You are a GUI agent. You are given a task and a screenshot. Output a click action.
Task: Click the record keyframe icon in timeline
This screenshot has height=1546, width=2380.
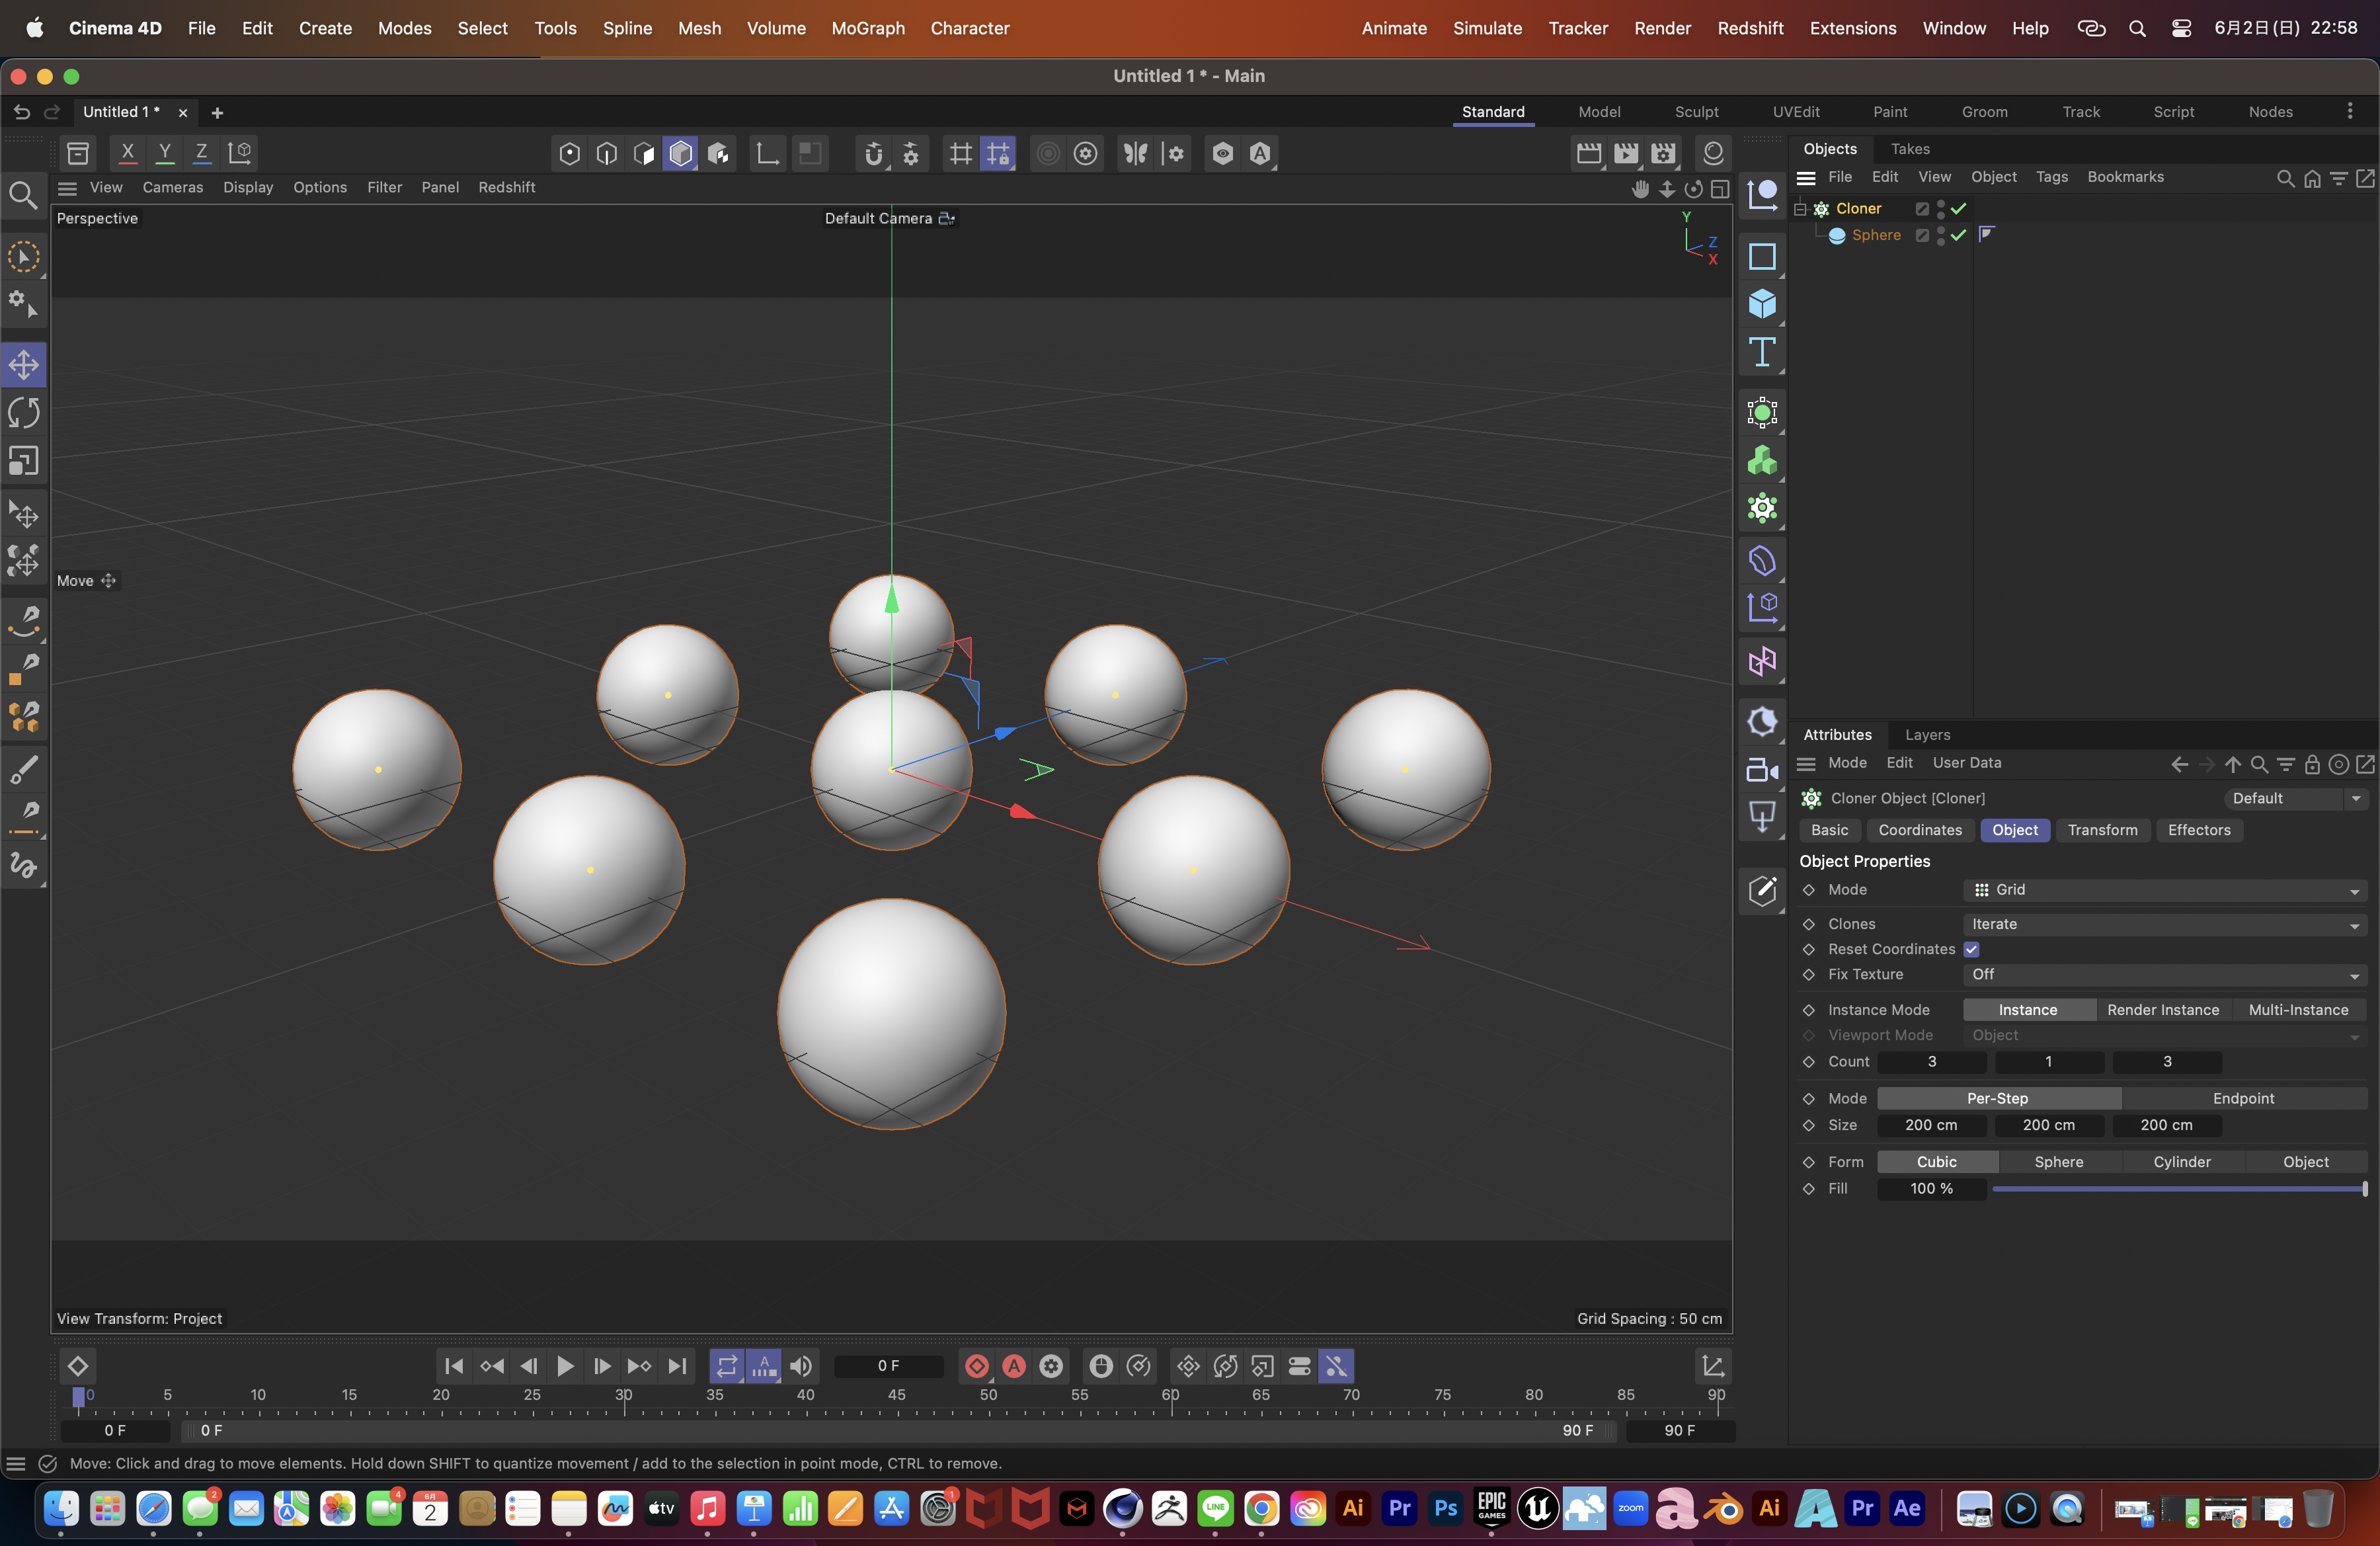[x=977, y=1366]
